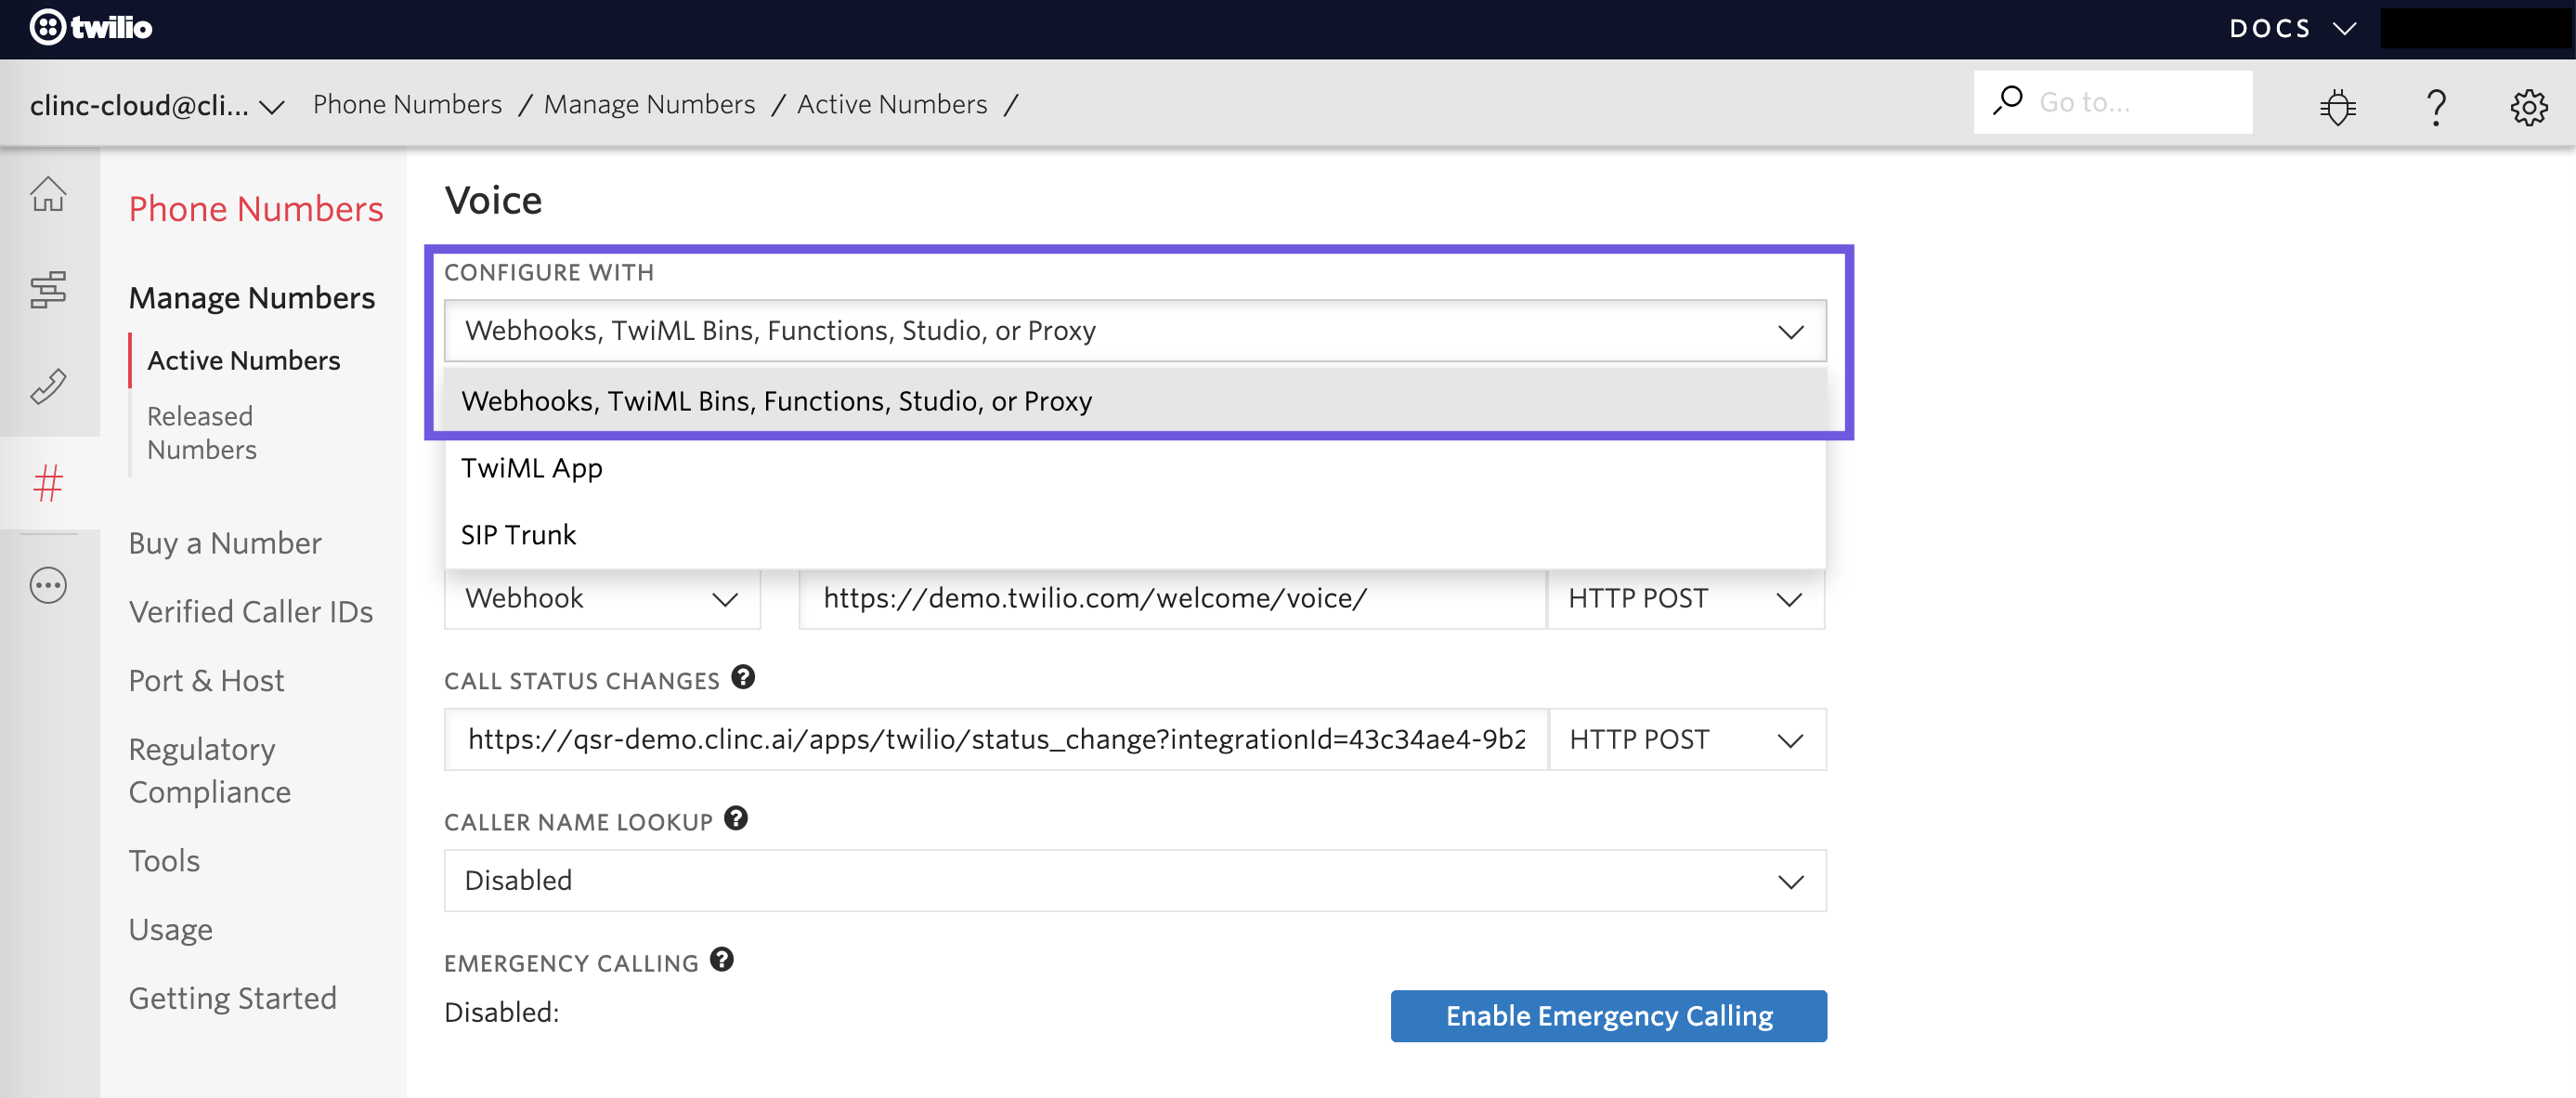Screen dimensions: 2576x1098
Task: Open Usage in sidebar
Action: tap(171, 930)
